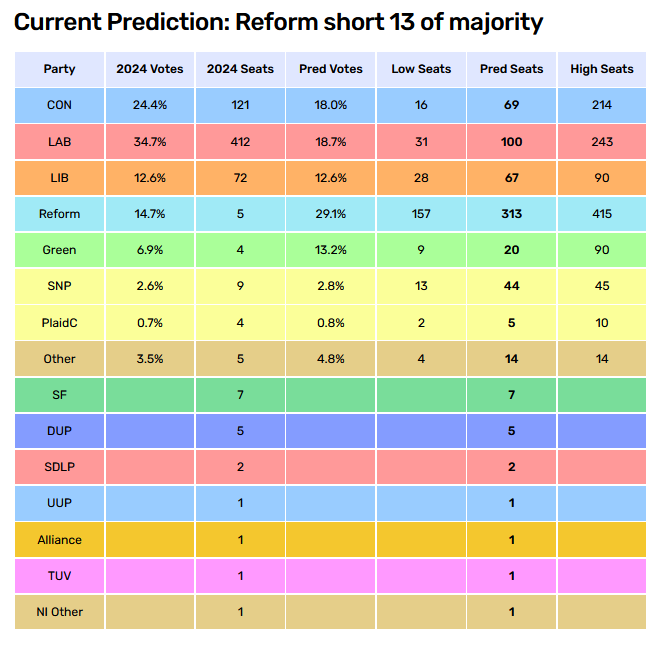659x645 pixels.
Task: Click the "High Seats" column header
Action: click(x=602, y=69)
